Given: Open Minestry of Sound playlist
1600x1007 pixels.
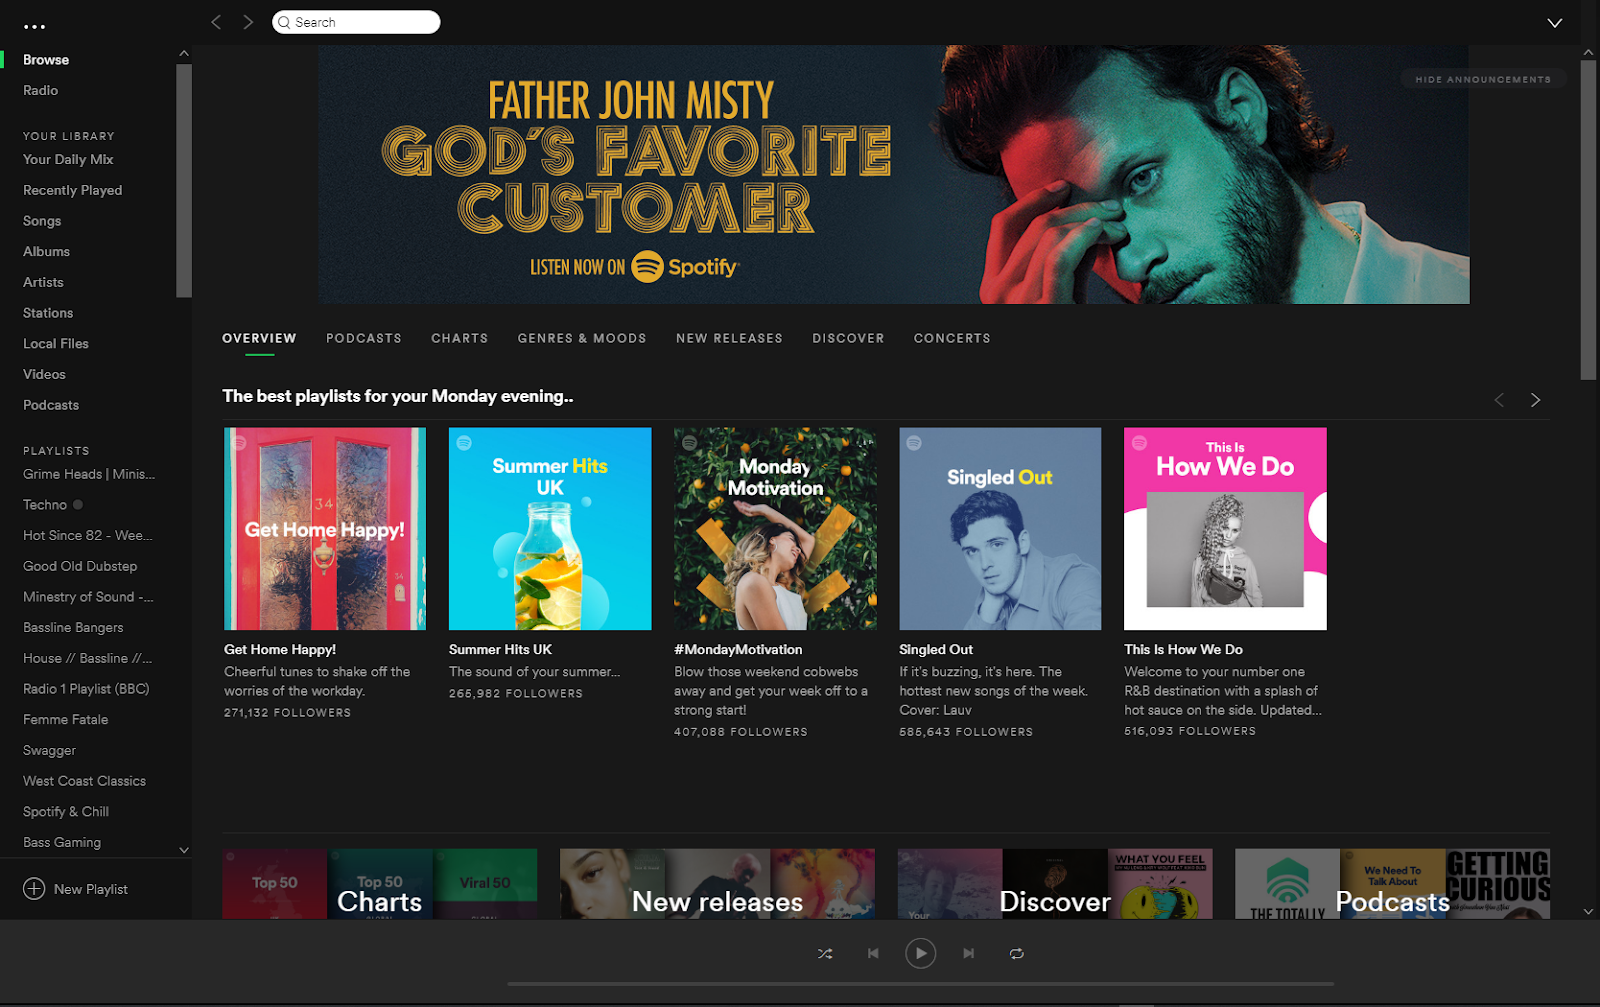Looking at the screenshot, I should click(88, 597).
